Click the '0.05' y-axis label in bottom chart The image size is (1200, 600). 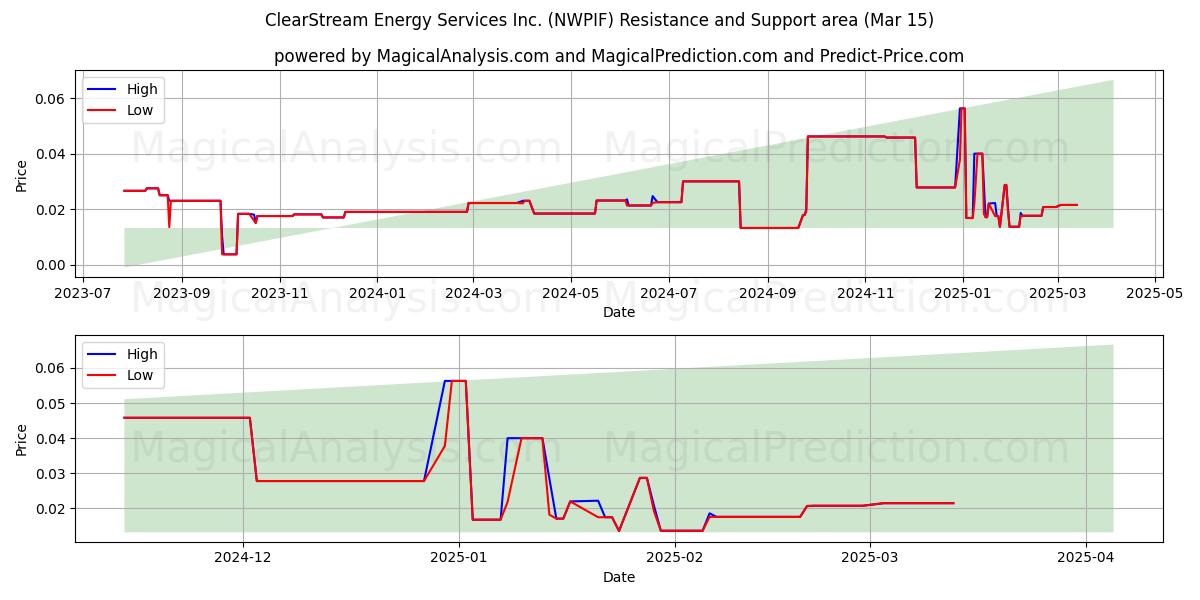(52, 404)
